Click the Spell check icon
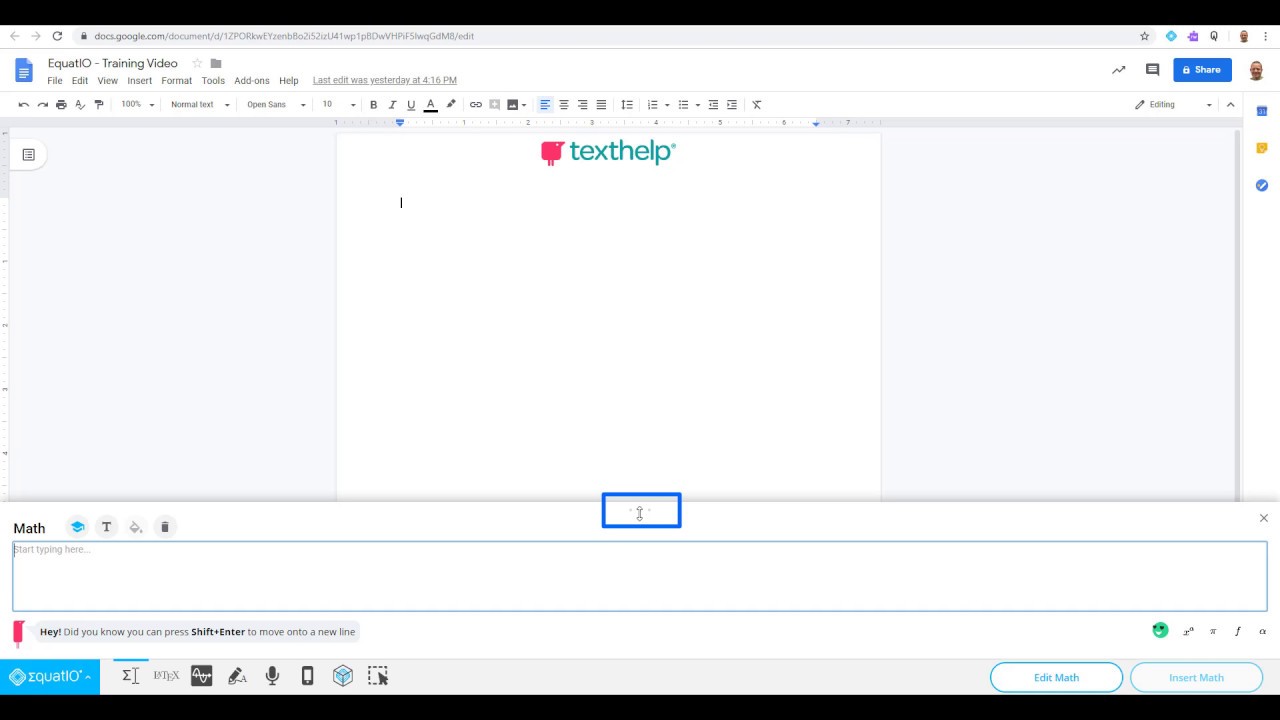 [80, 104]
